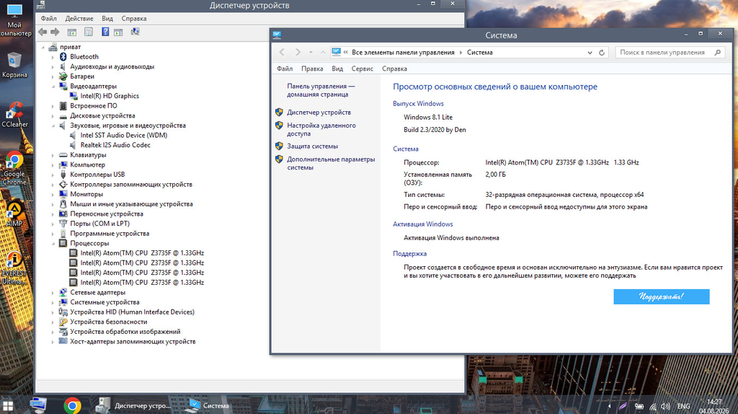
Task: Open EVEREST Ultimate desktop shortcut
Action: [x=14, y=268]
